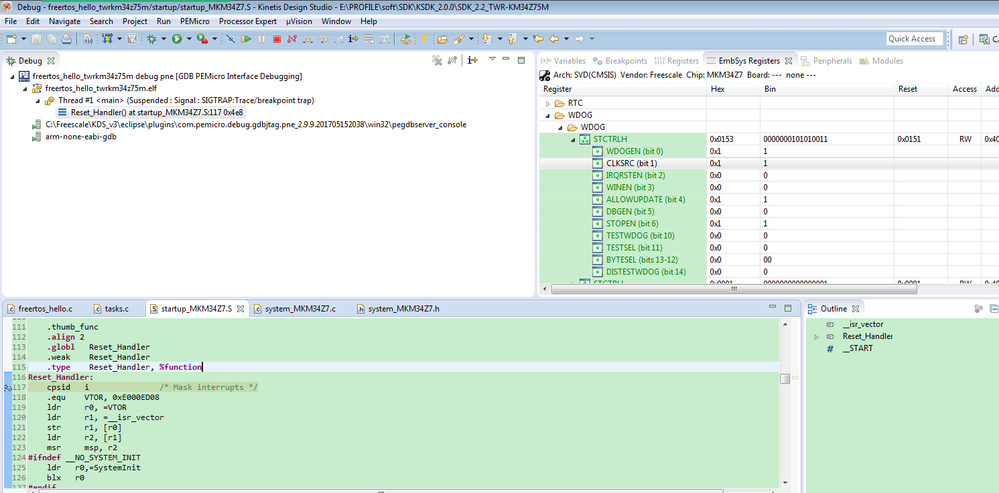
Task: Open the Back history dropdown arrow
Action: (x=566, y=39)
